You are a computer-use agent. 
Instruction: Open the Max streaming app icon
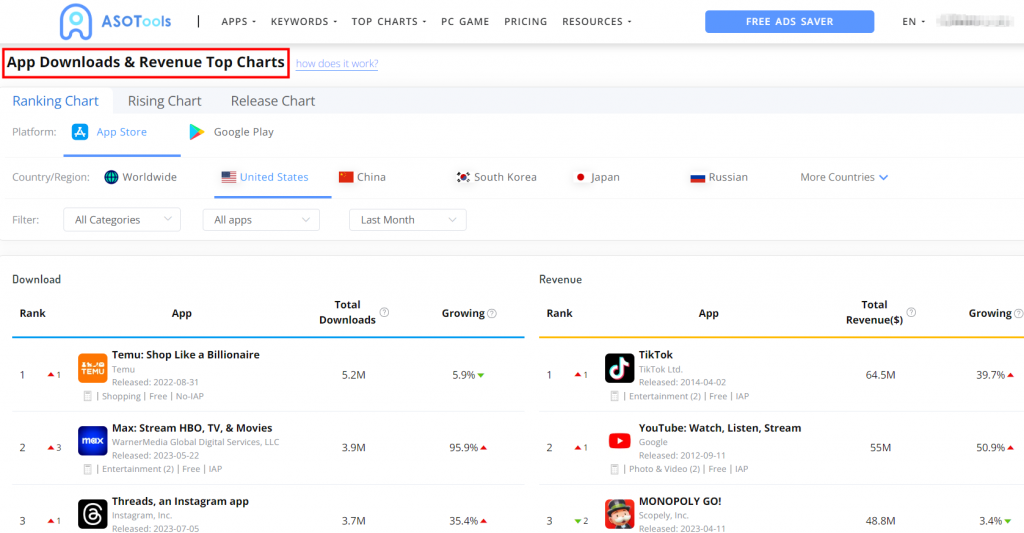click(x=92, y=441)
